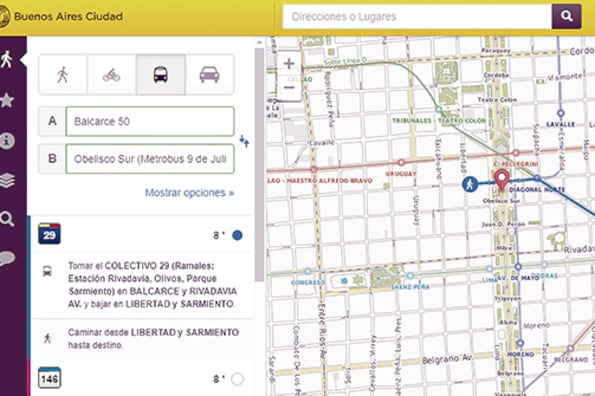Click the search magnifier button in header
Image resolution: width=595 pixels, height=396 pixels.
tap(566, 16)
